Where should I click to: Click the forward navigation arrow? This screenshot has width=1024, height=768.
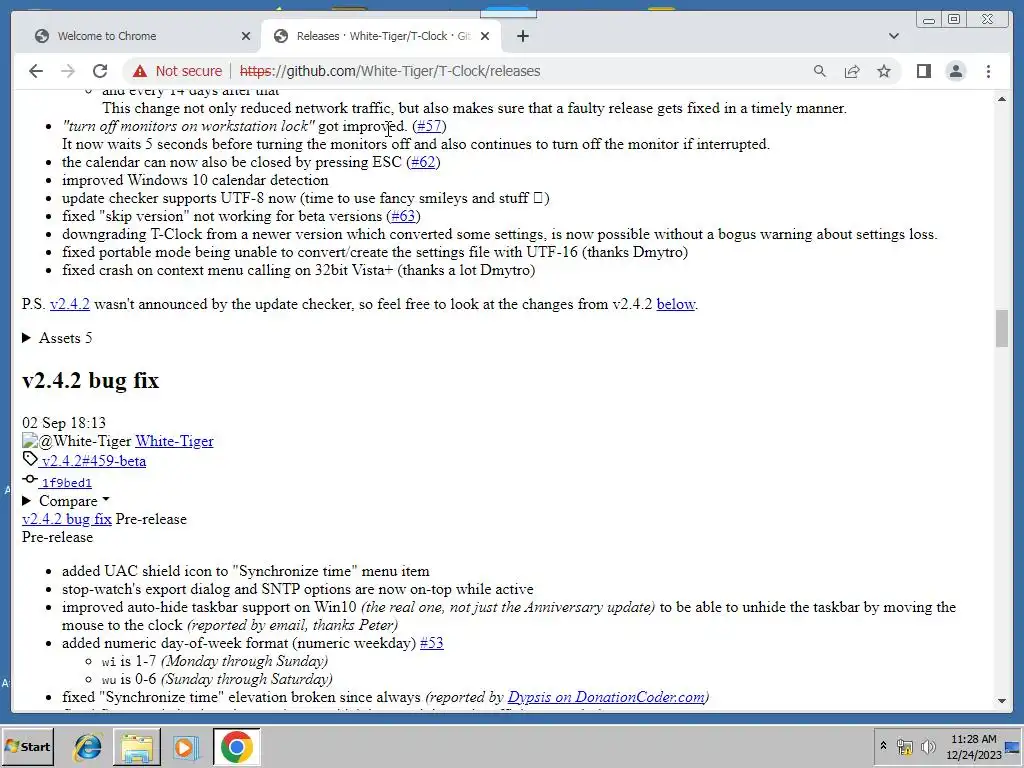coord(68,71)
